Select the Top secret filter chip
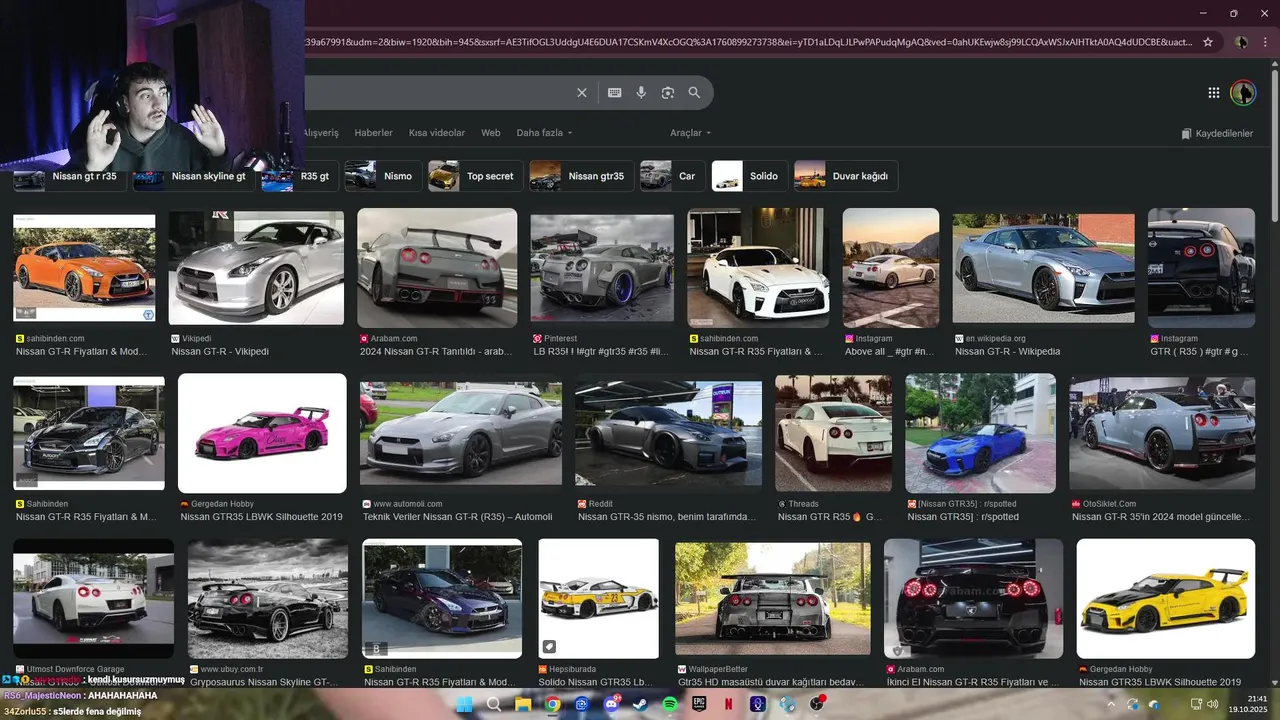Screen dimensions: 1280x720 click(475, 176)
